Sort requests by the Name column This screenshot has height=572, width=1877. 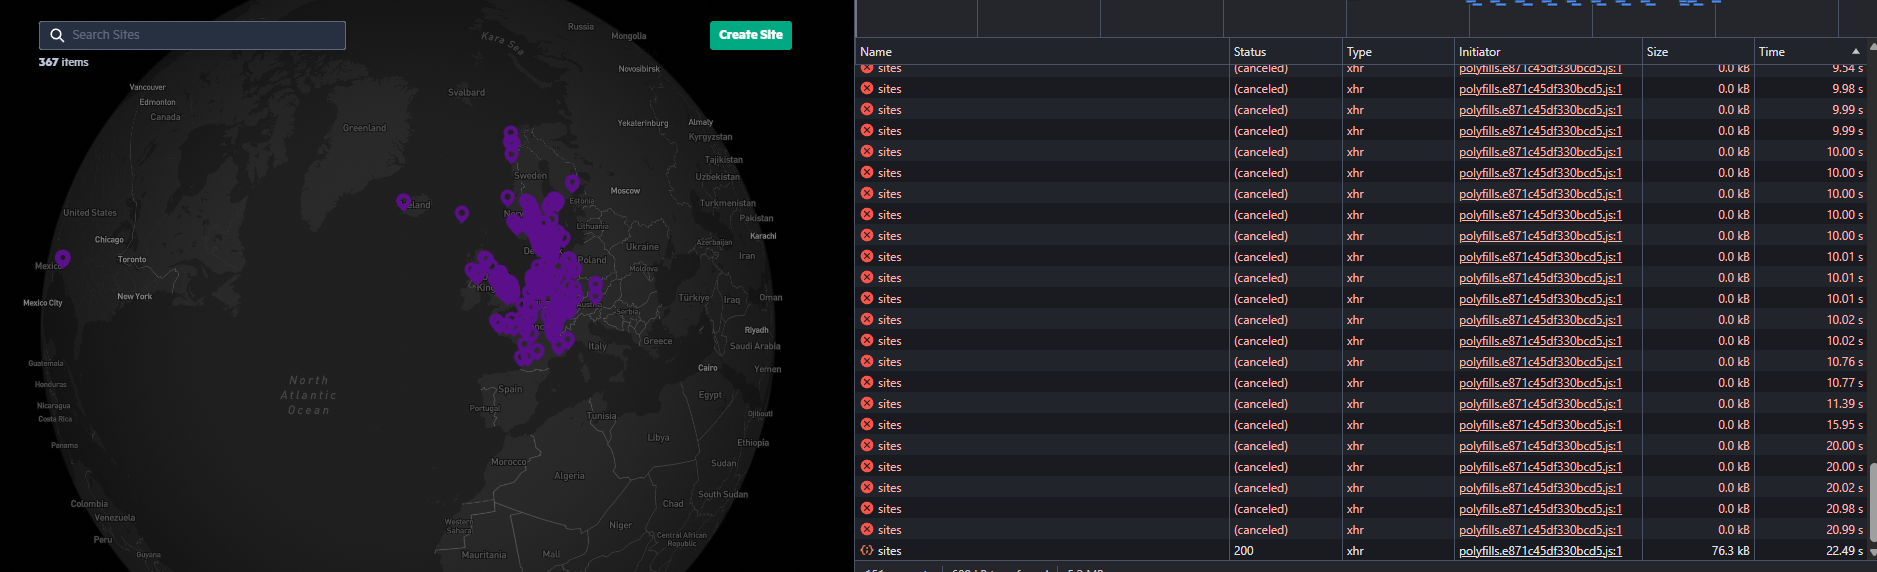(1042, 52)
